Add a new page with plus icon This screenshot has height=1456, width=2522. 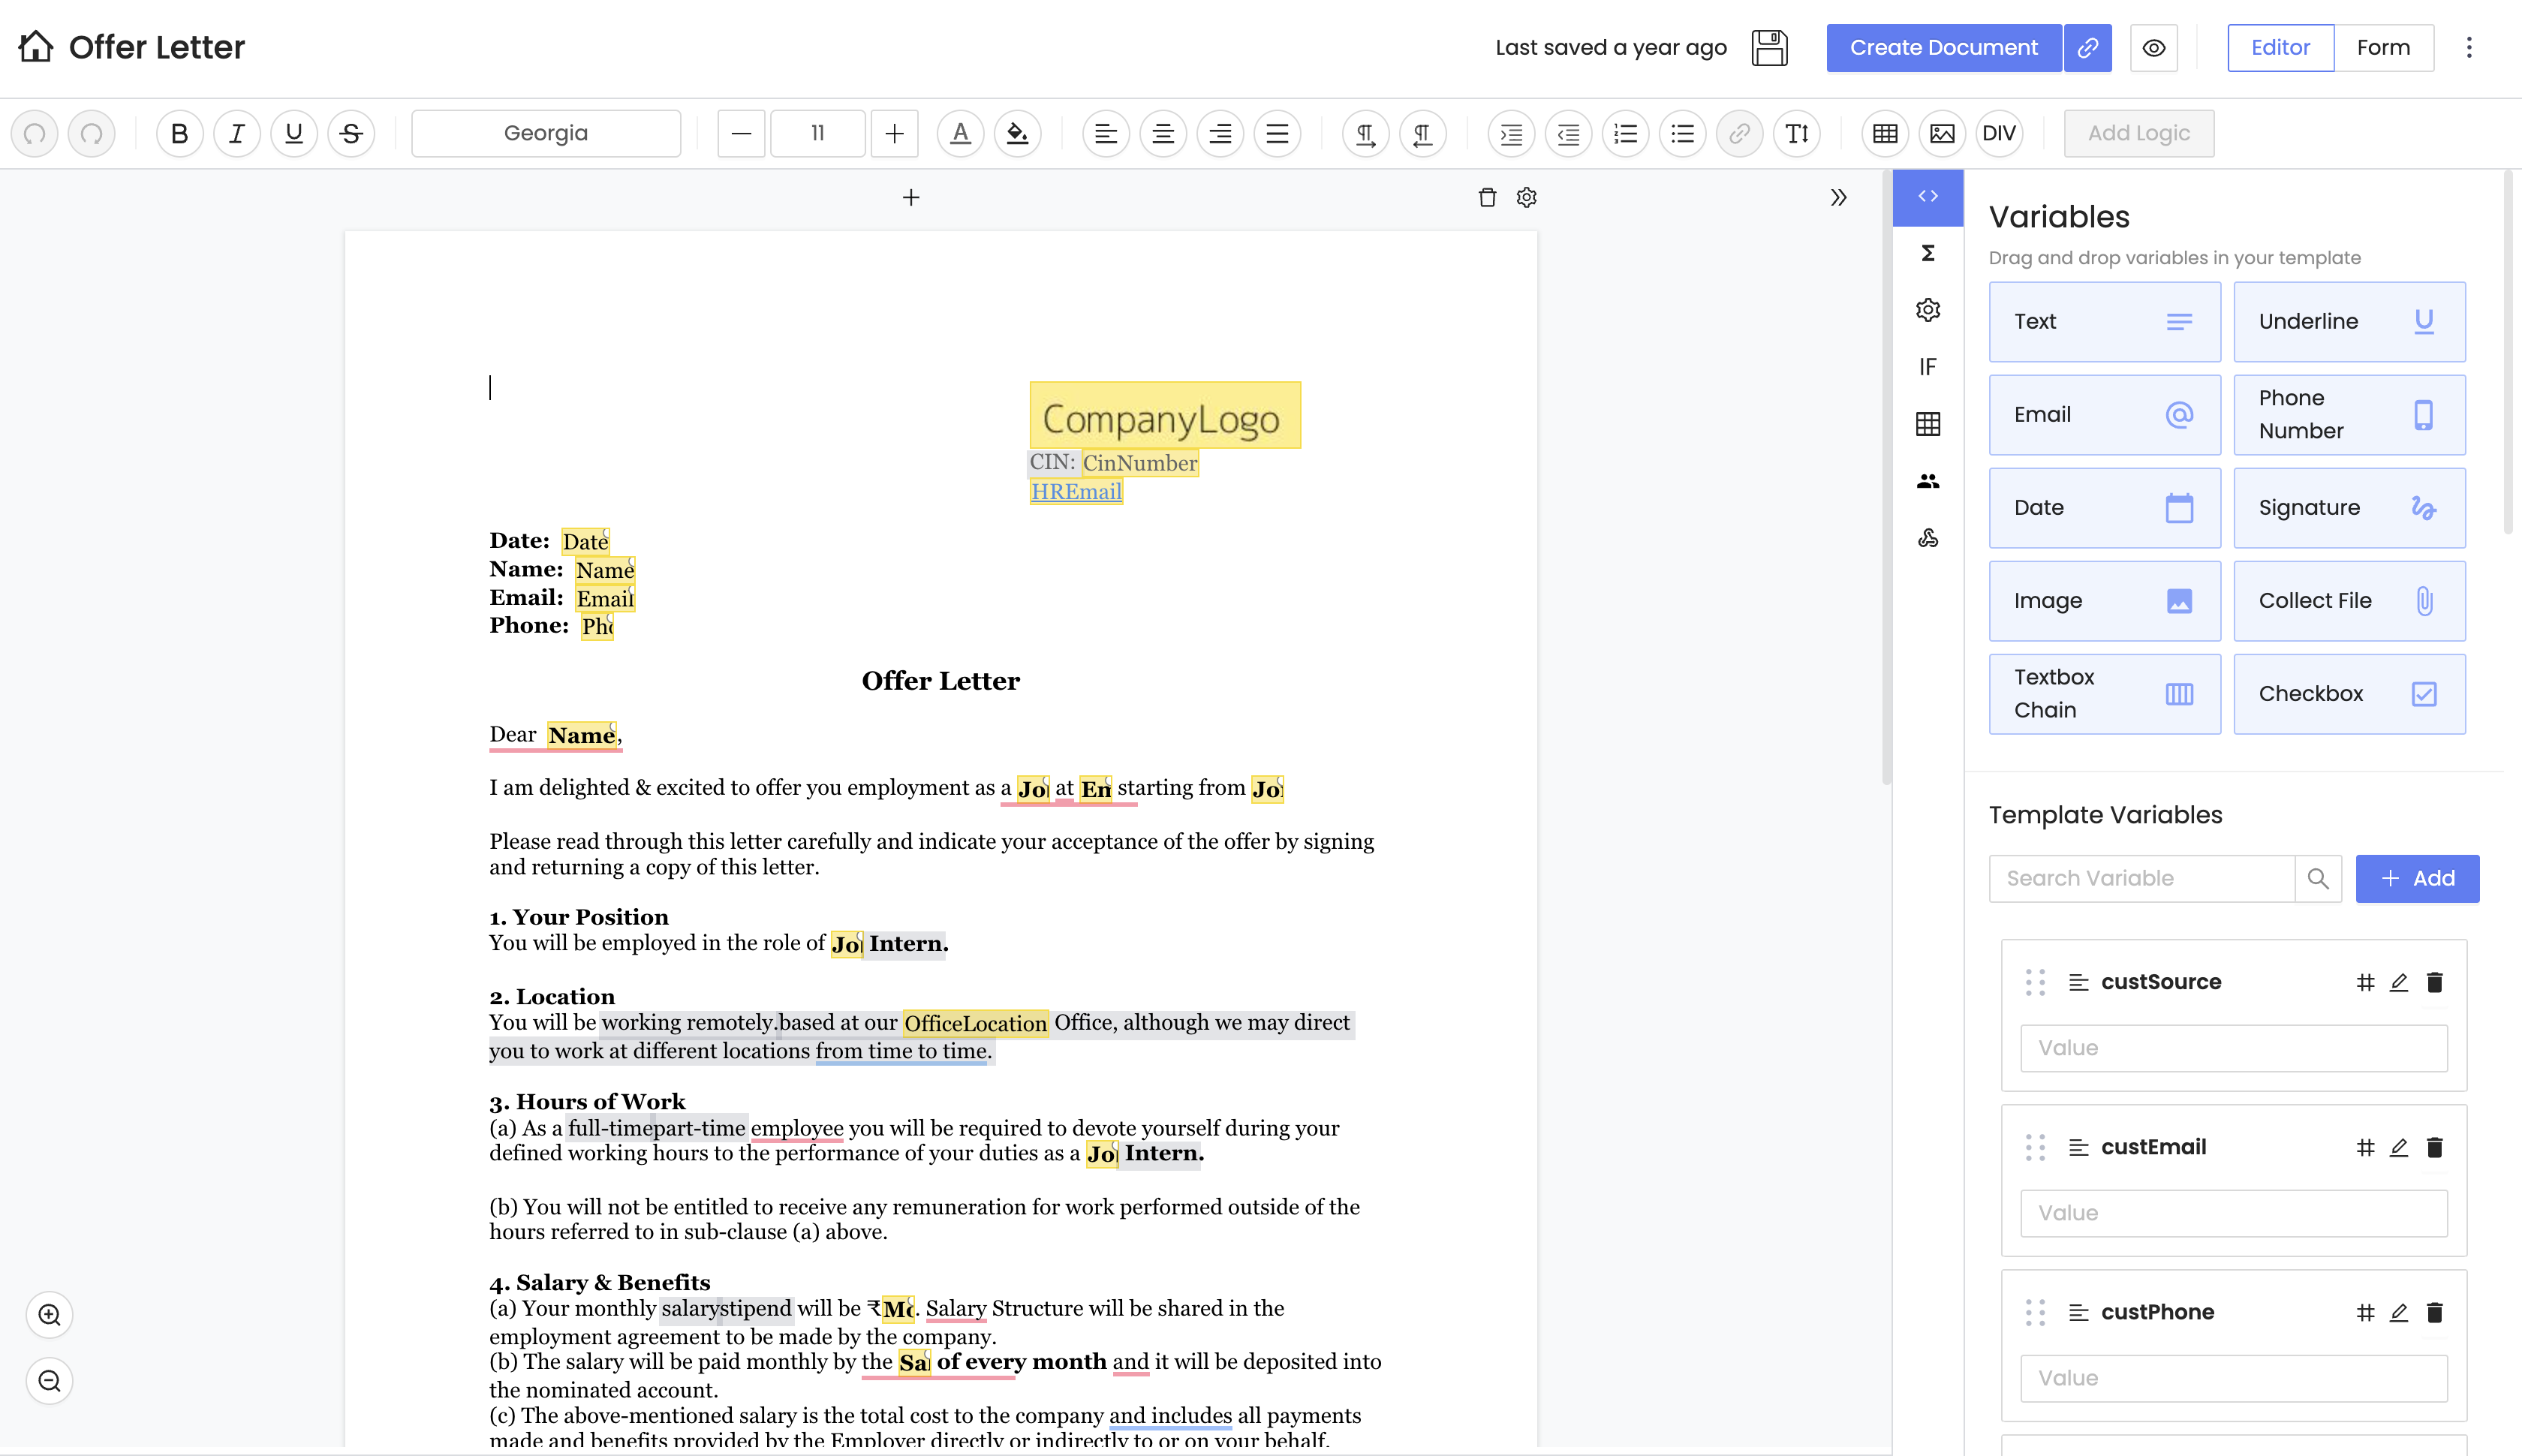(x=911, y=197)
